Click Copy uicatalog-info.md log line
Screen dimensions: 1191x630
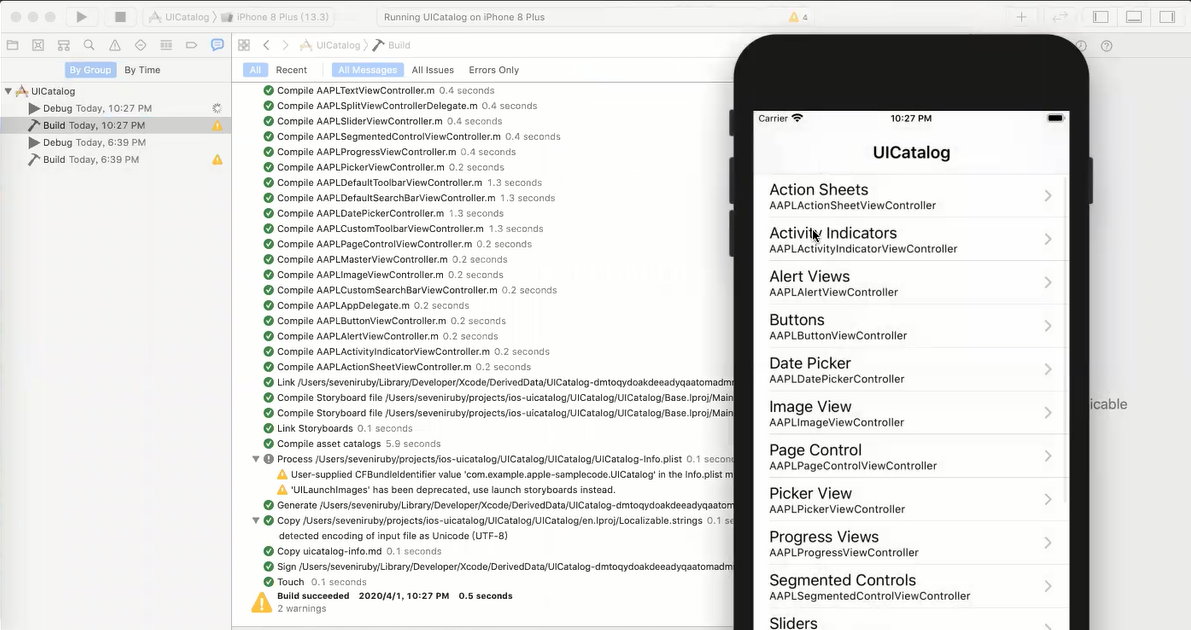(x=352, y=551)
